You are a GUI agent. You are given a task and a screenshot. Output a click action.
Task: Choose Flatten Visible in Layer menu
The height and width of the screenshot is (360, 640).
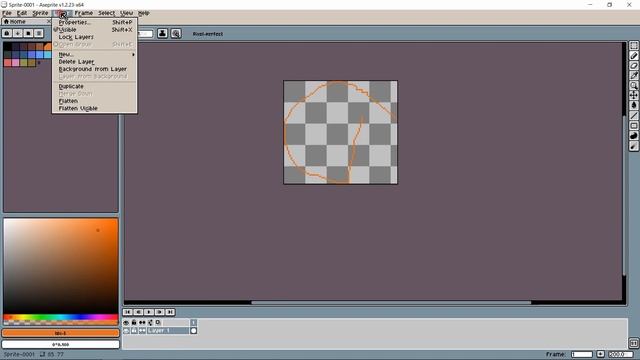point(94,108)
